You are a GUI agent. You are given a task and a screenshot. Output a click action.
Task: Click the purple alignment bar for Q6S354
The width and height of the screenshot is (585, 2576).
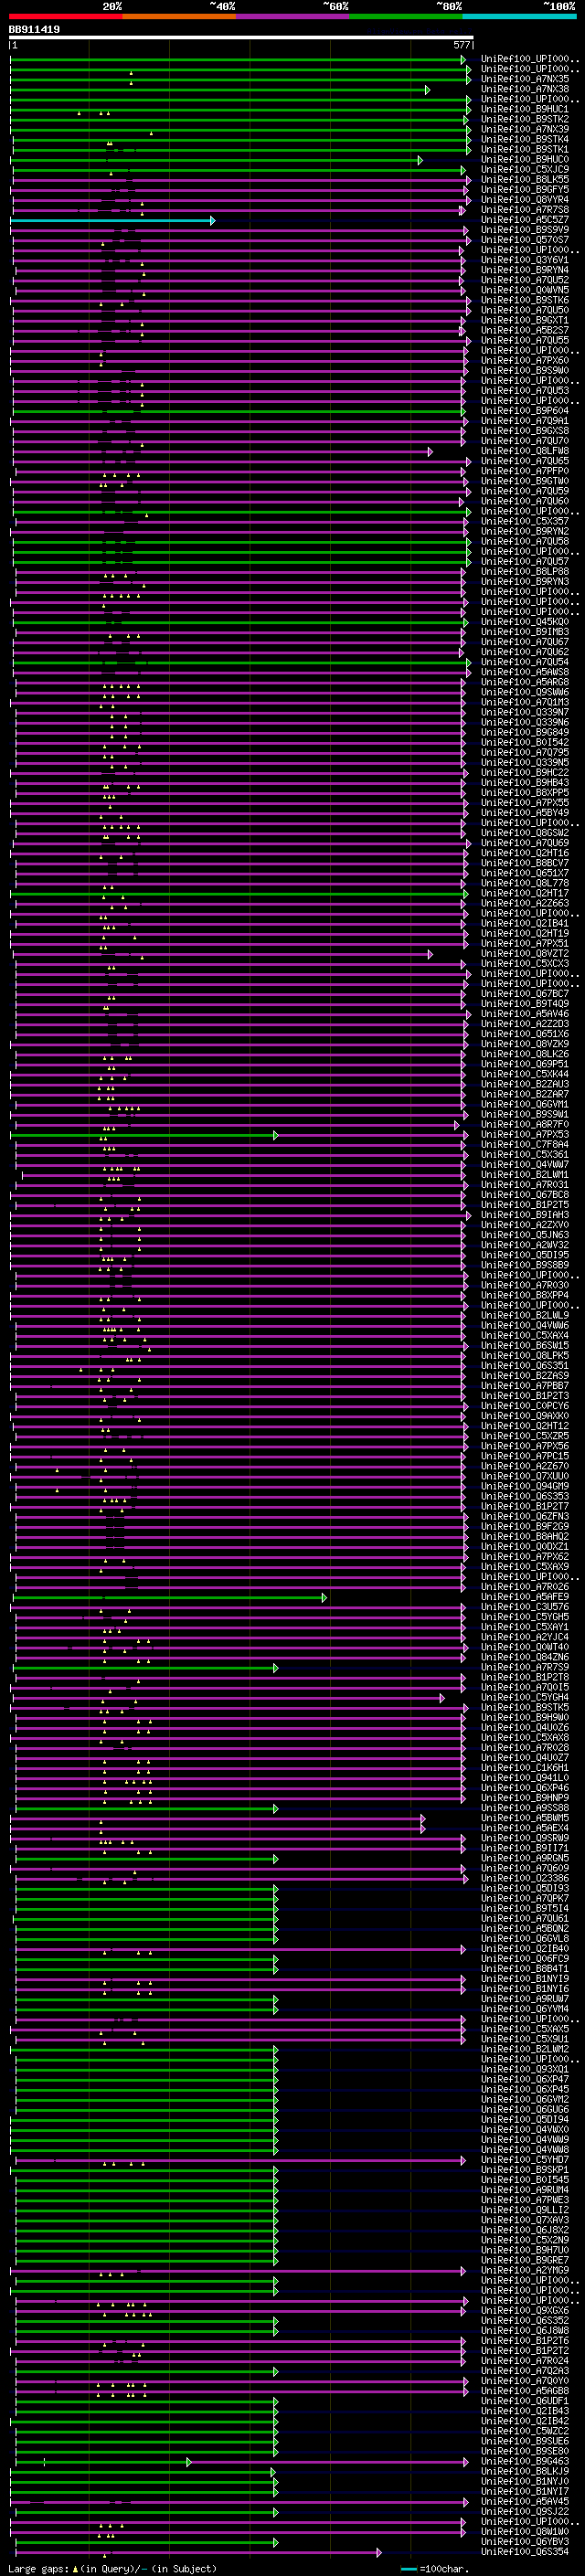point(197,2553)
